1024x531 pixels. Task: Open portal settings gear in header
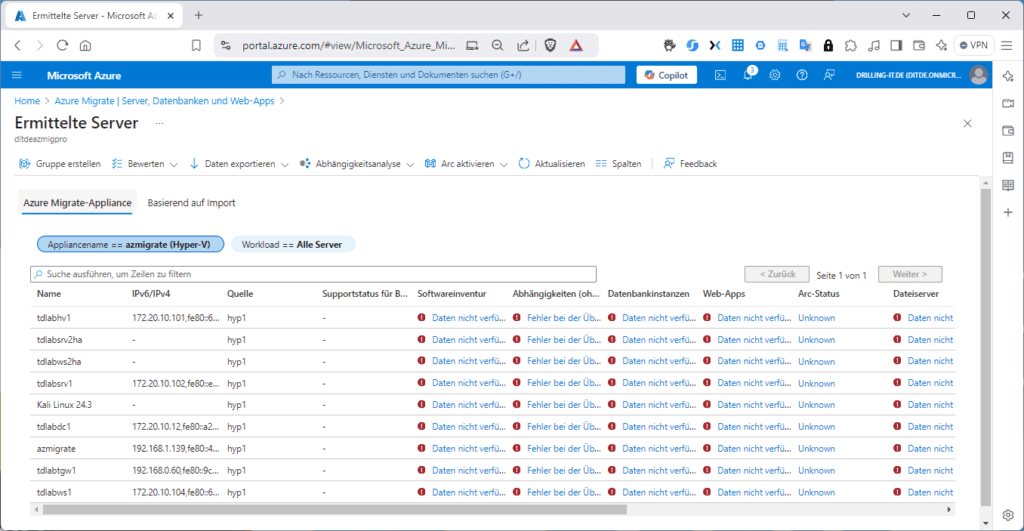[x=775, y=75]
